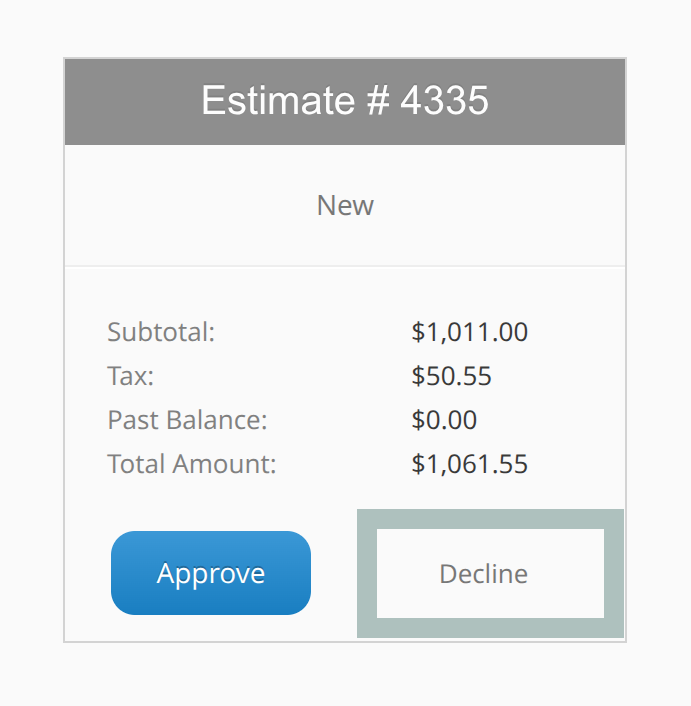Click the Estimate # 4335 header title

[345, 101]
